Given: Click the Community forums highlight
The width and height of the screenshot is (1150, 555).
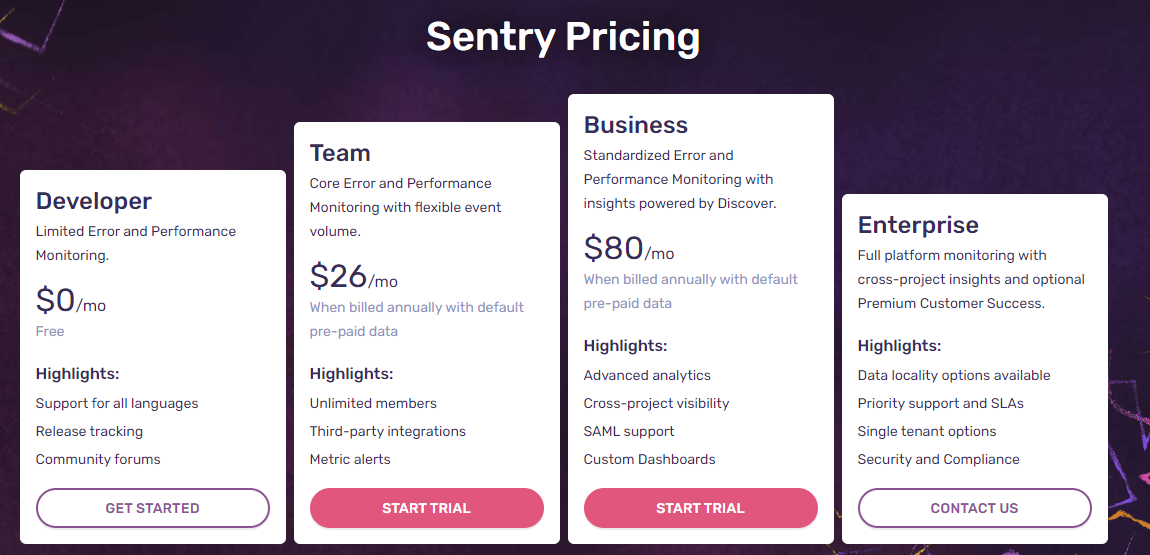Looking at the screenshot, I should (x=98, y=460).
